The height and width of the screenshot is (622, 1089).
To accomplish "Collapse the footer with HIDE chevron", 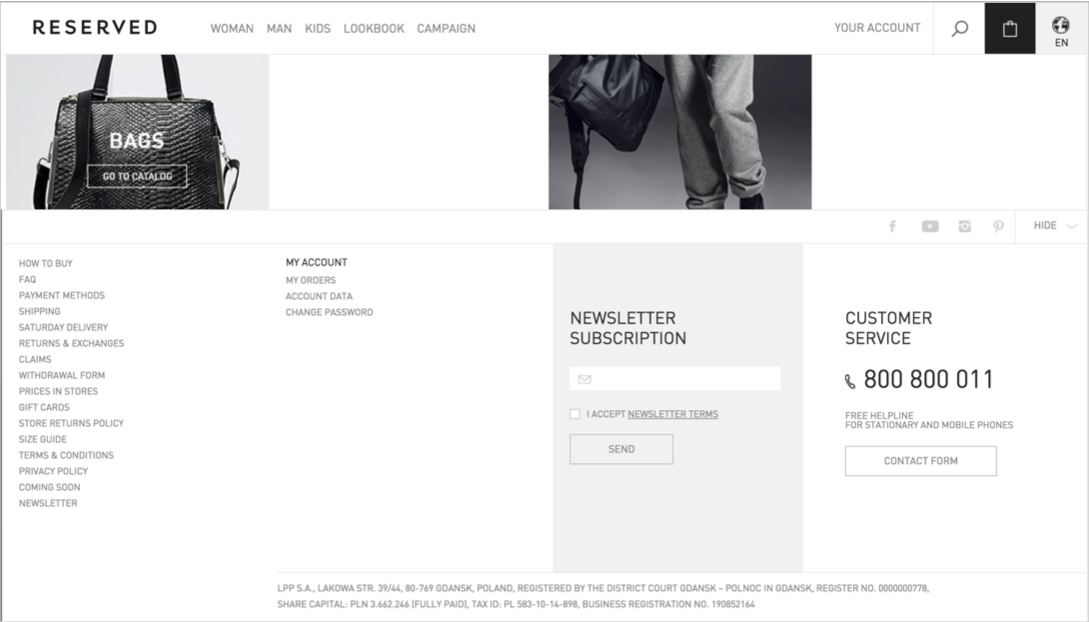I will pyautogui.click(x=1054, y=226).
